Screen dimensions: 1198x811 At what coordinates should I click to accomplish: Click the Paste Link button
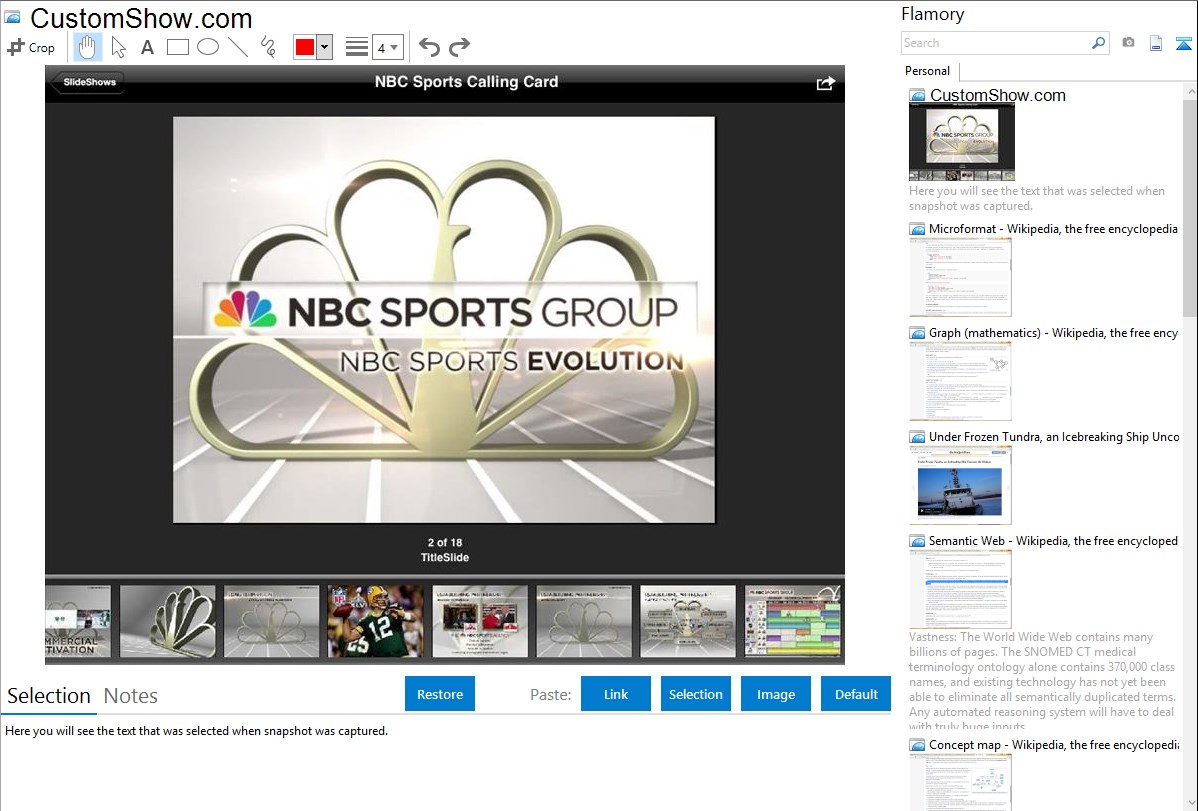[616, 694]
